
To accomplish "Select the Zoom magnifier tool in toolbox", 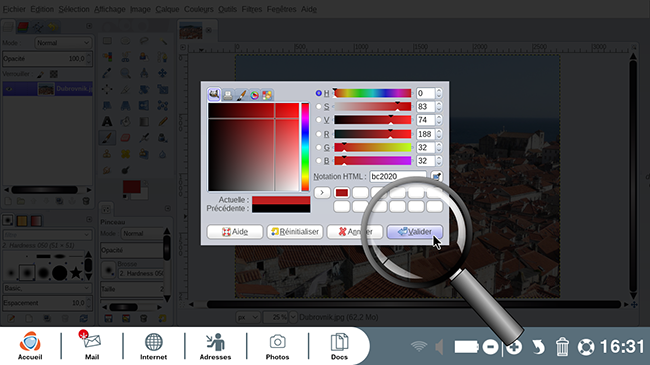I will coord(126,73).
